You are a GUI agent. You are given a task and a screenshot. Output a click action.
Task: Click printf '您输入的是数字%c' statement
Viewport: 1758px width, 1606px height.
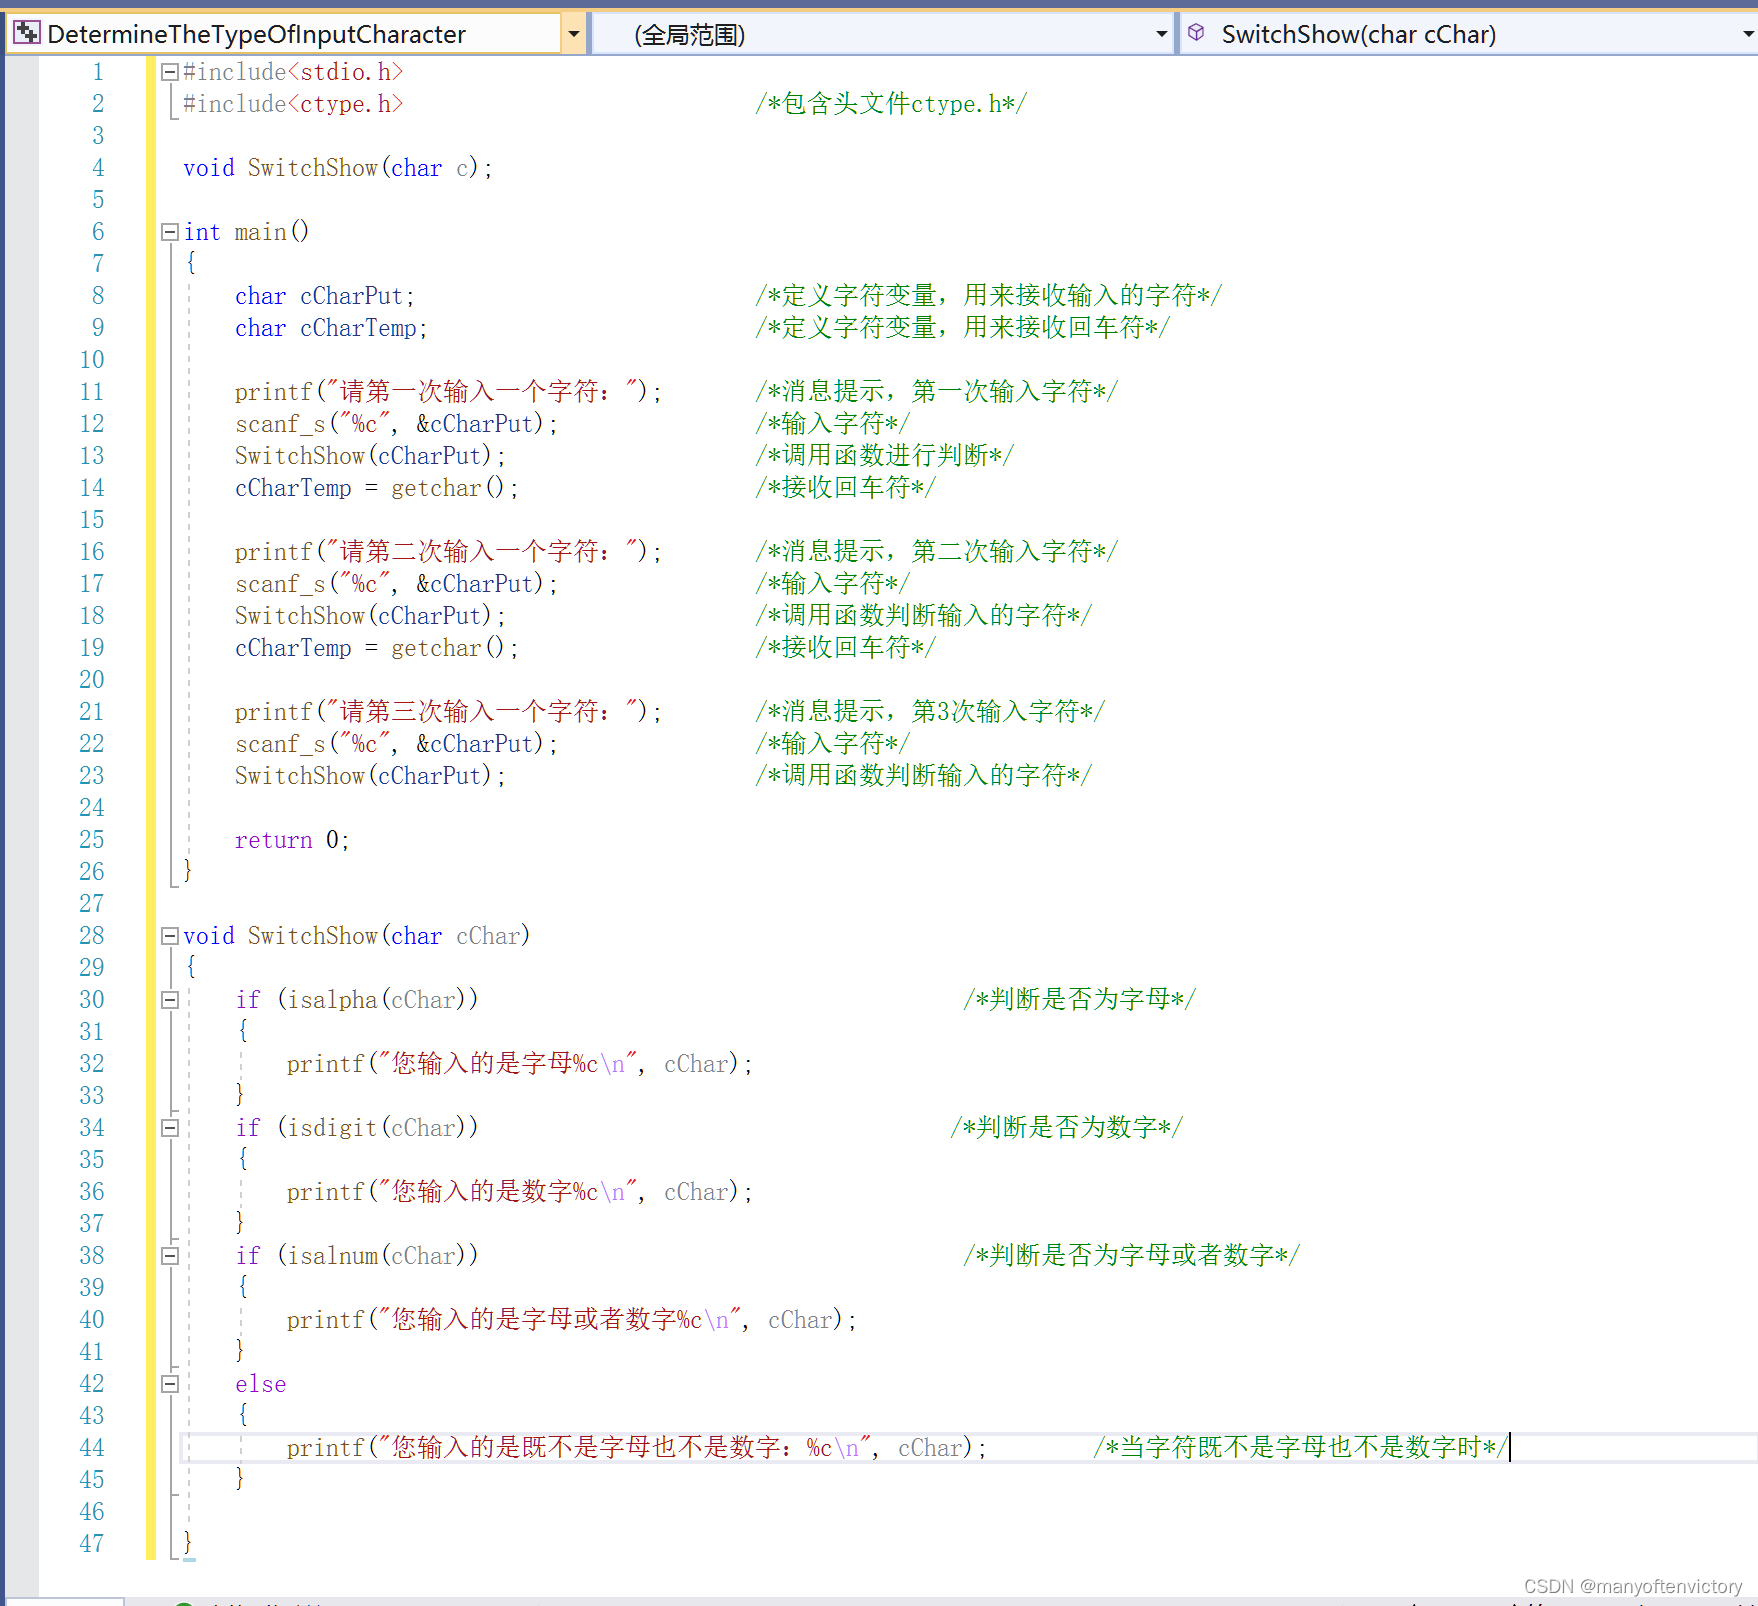(520, 1192)
